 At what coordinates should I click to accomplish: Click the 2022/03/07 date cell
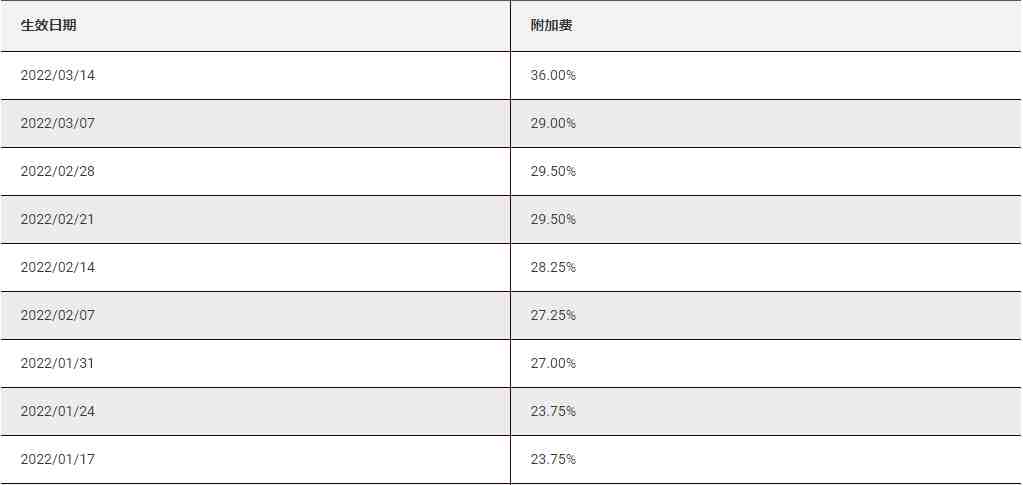point(255,123)
